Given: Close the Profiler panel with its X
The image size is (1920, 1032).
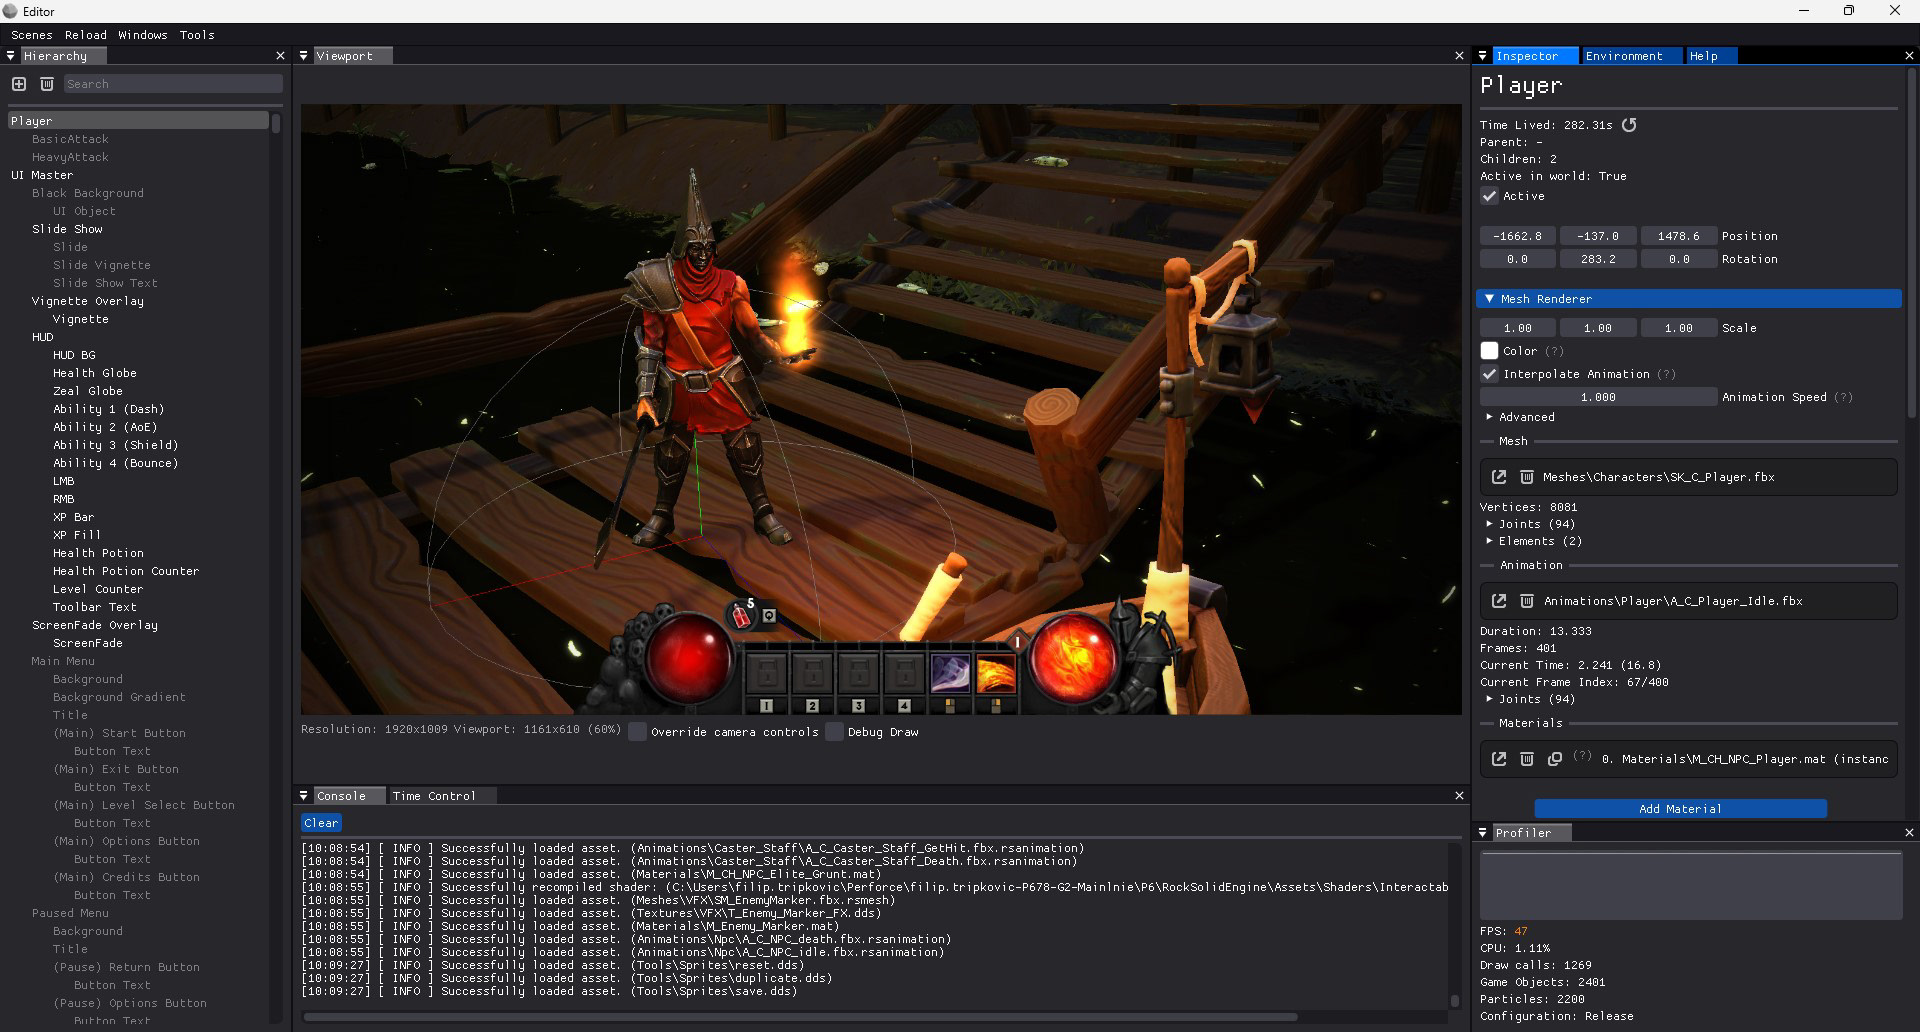Looking at the screenshot, I should 1909,832.
